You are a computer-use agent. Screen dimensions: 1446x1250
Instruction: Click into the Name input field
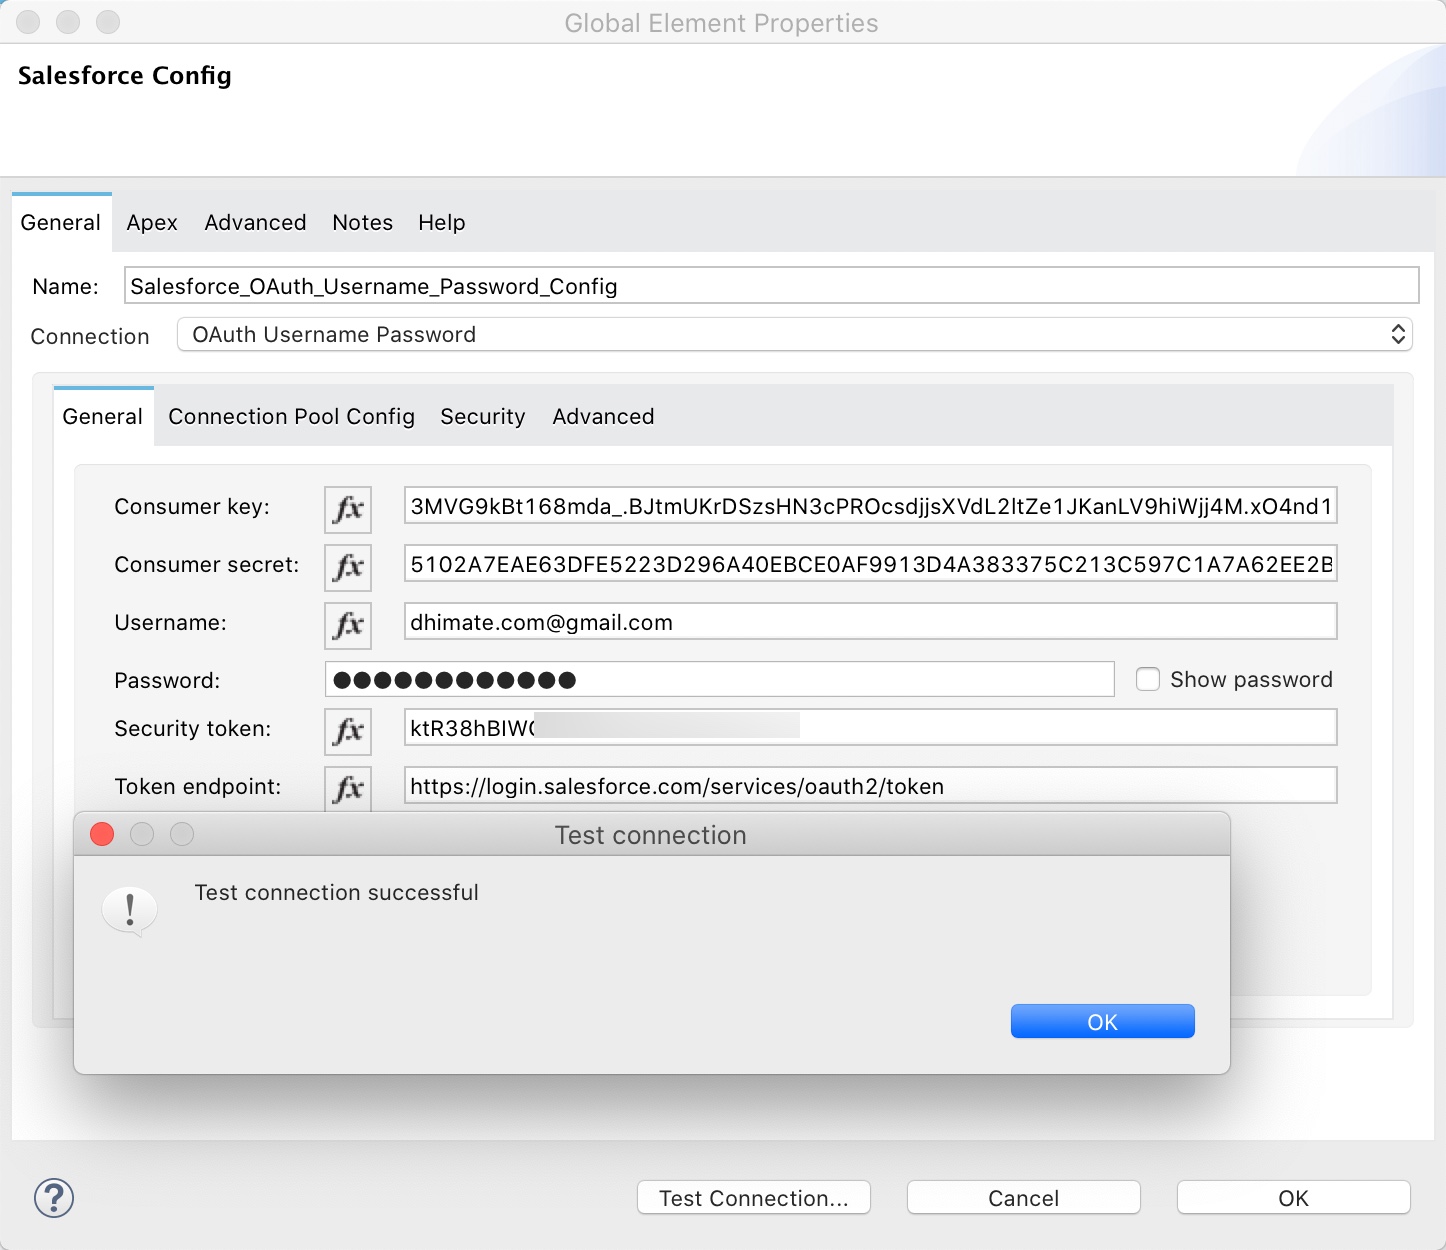[x=771, y=285]
